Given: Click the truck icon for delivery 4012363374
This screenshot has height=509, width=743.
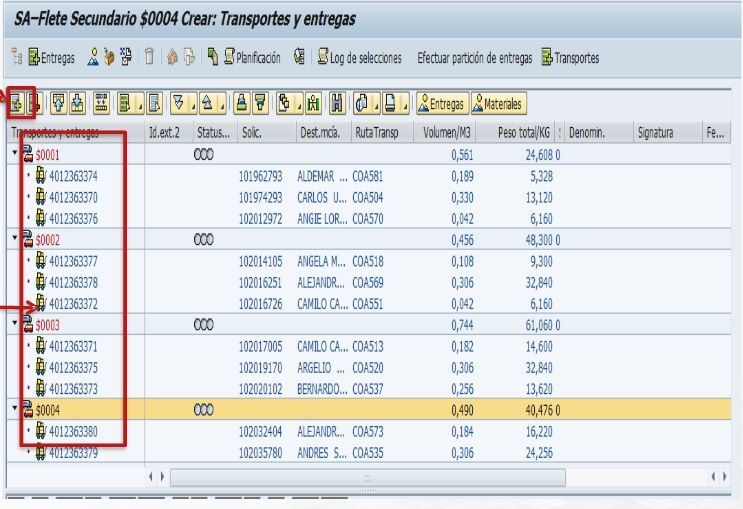Looking at the screenshot, I should click(41, 175).
